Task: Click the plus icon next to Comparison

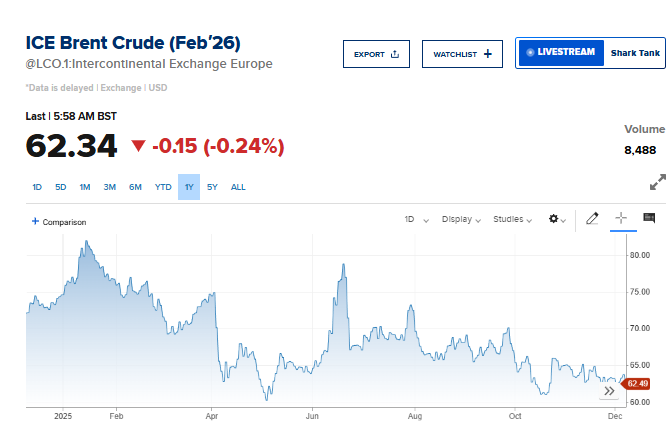Action: [35, 221]
